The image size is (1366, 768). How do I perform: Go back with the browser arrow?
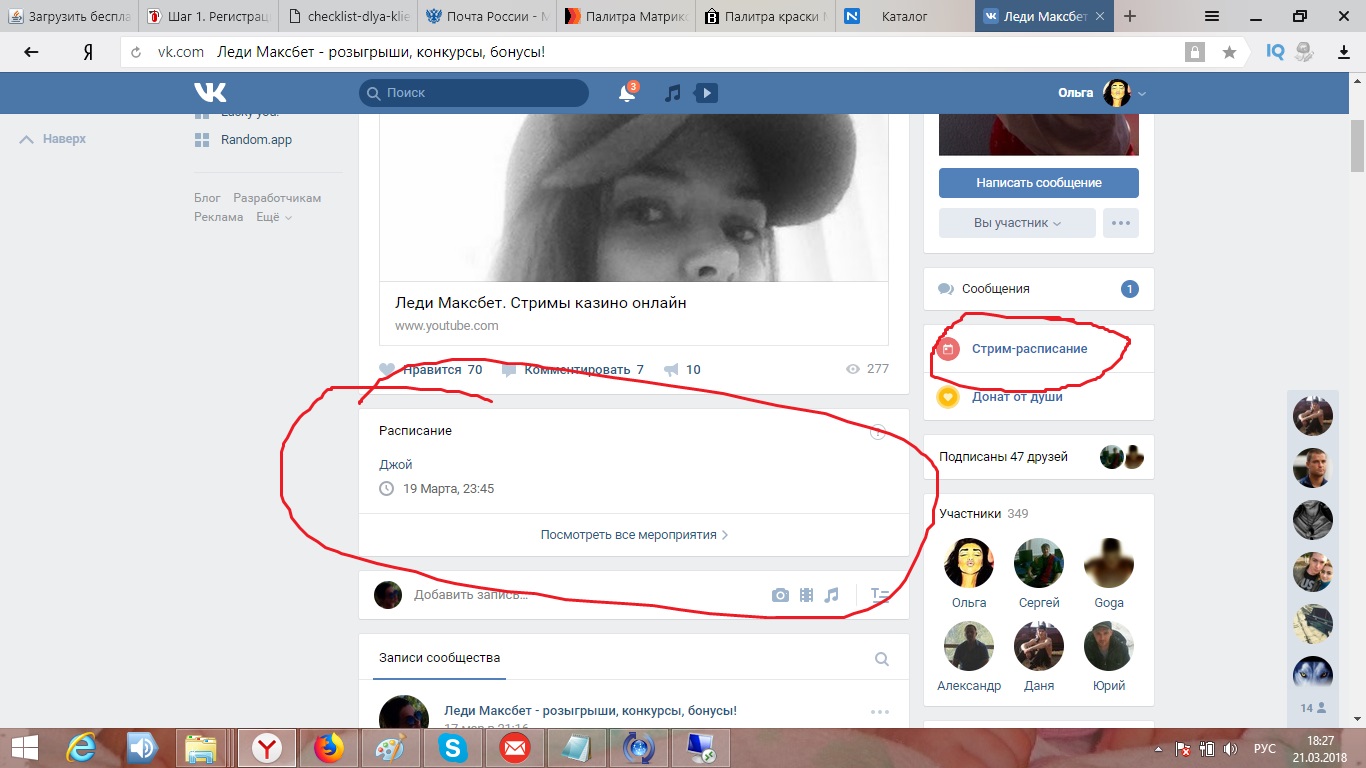point(31,52)
